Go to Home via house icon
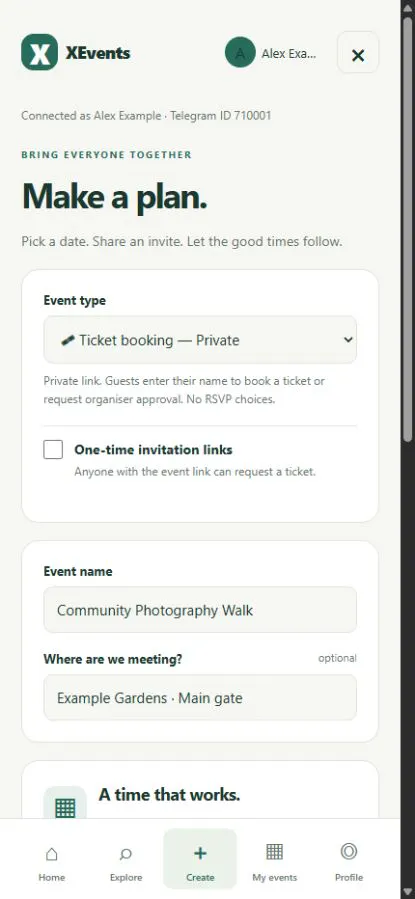415x899 pixels. (x=52, y=854)
